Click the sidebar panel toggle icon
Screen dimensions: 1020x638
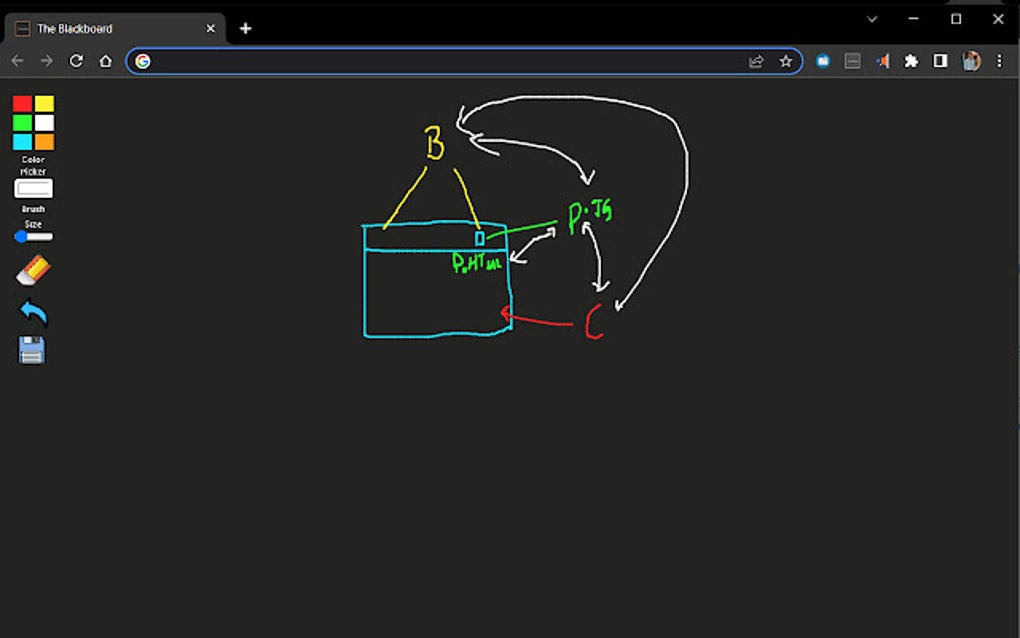[941, 61]
